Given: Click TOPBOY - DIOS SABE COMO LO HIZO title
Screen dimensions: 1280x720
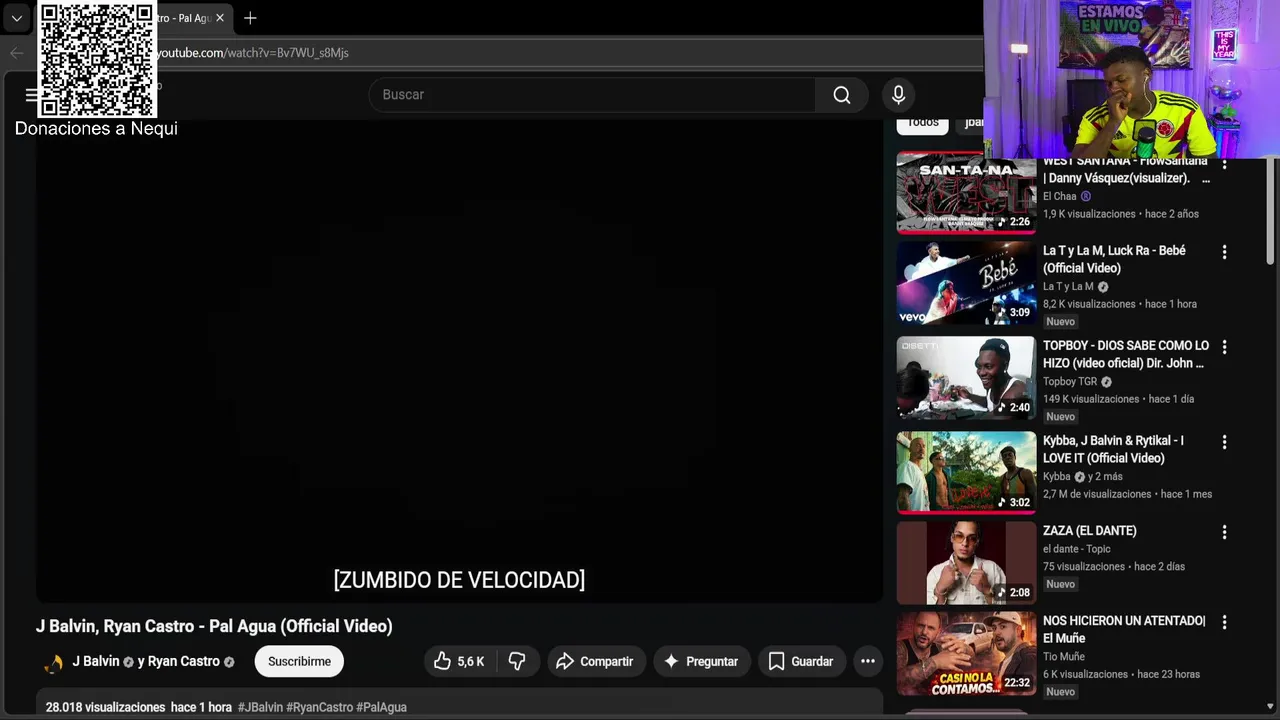Looking at the screenshot, I should coord(1126,354).
